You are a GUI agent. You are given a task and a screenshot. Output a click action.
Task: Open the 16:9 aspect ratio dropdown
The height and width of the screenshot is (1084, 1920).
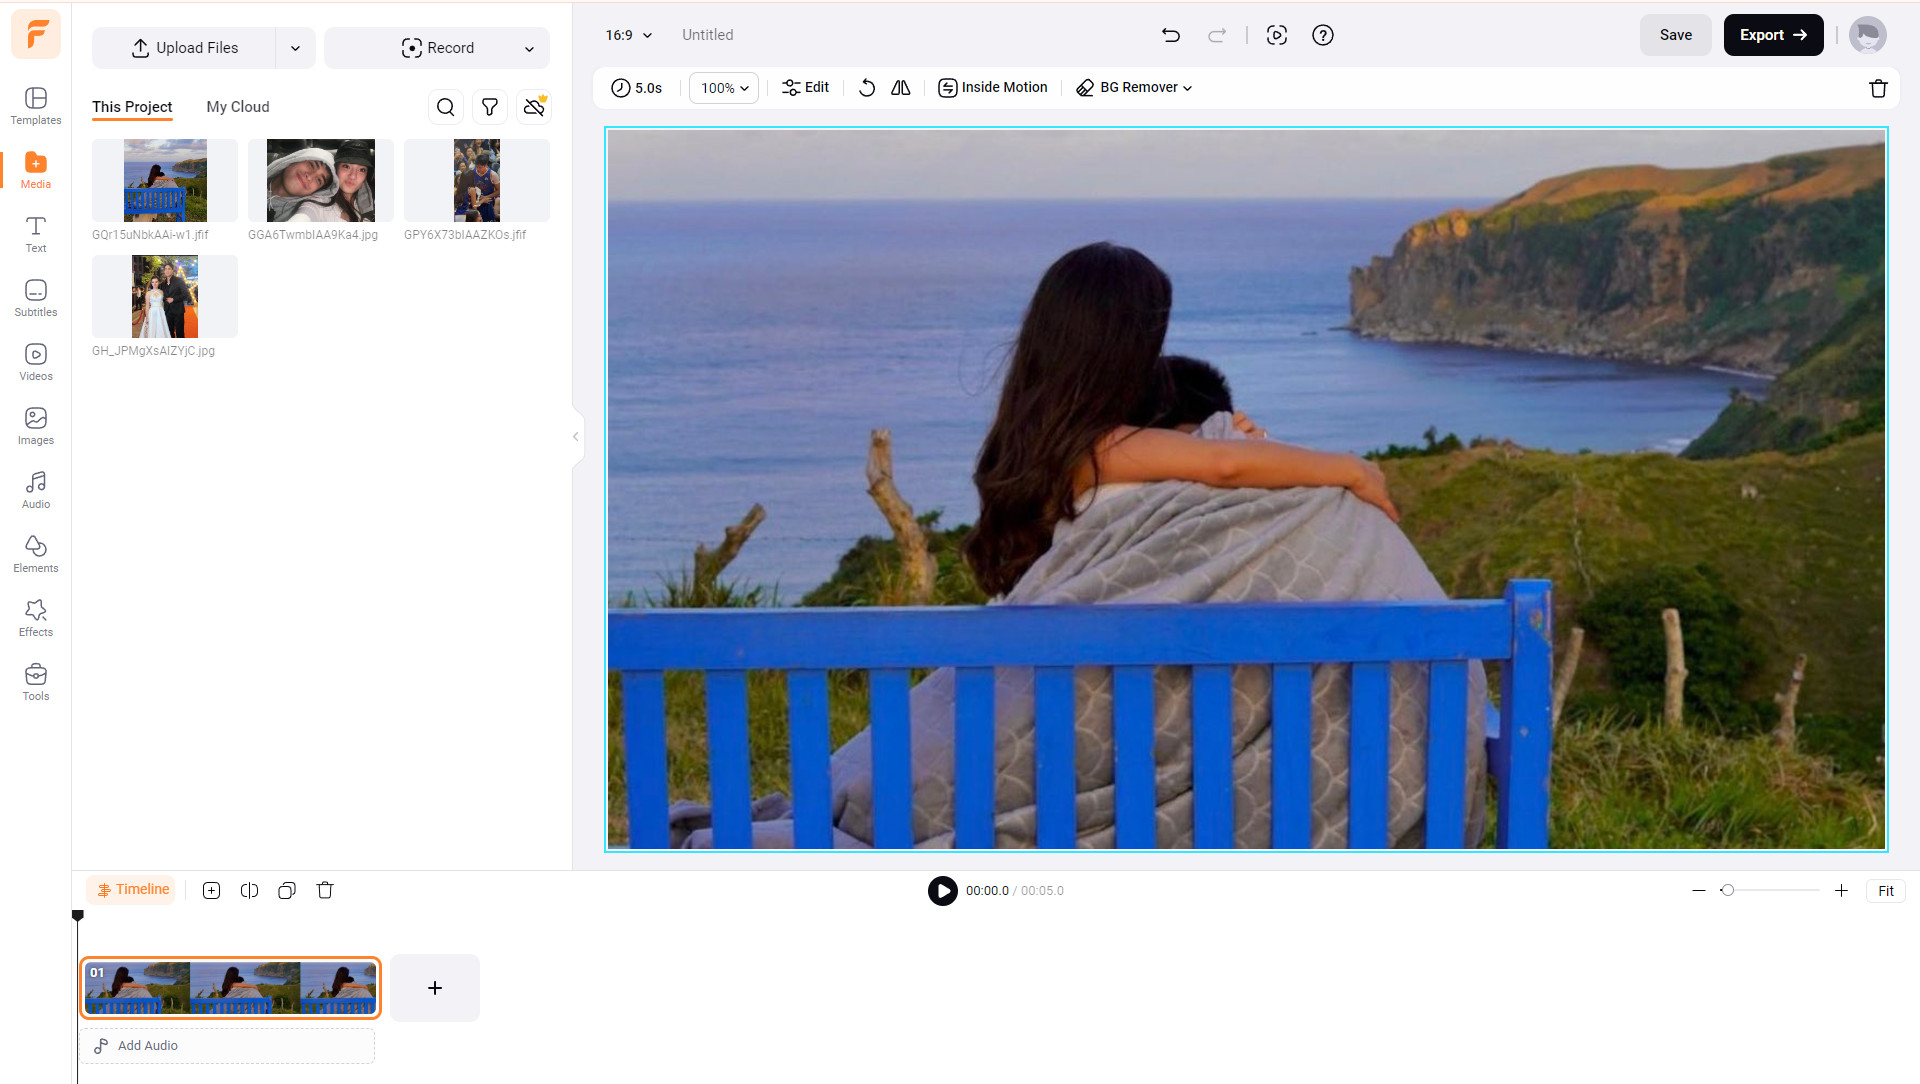pyautogui.click(x=629, y=35)
